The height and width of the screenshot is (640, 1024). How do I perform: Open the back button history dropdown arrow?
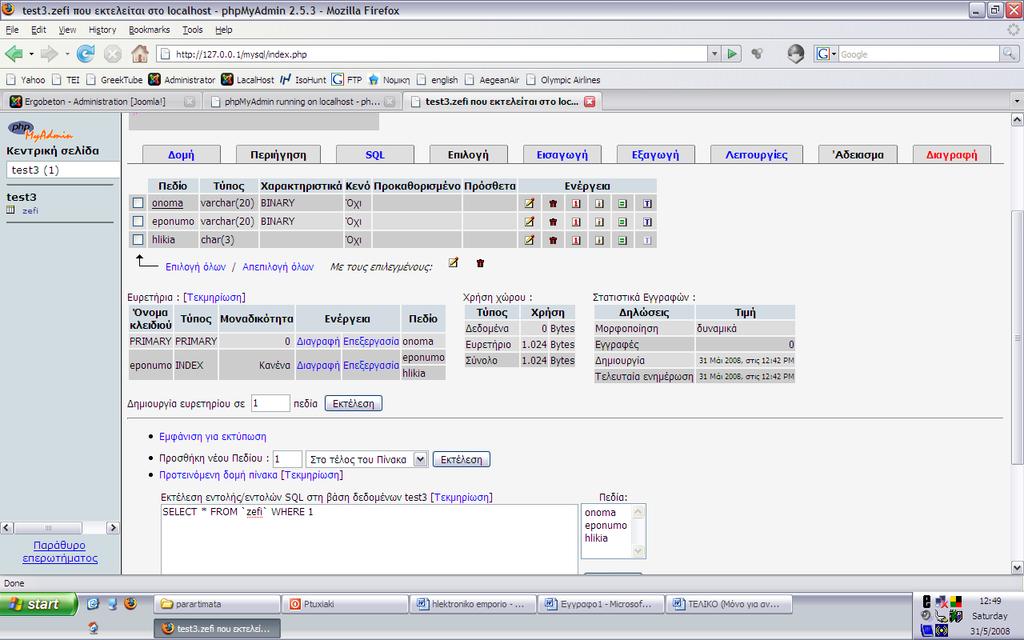tap(31, 54)
